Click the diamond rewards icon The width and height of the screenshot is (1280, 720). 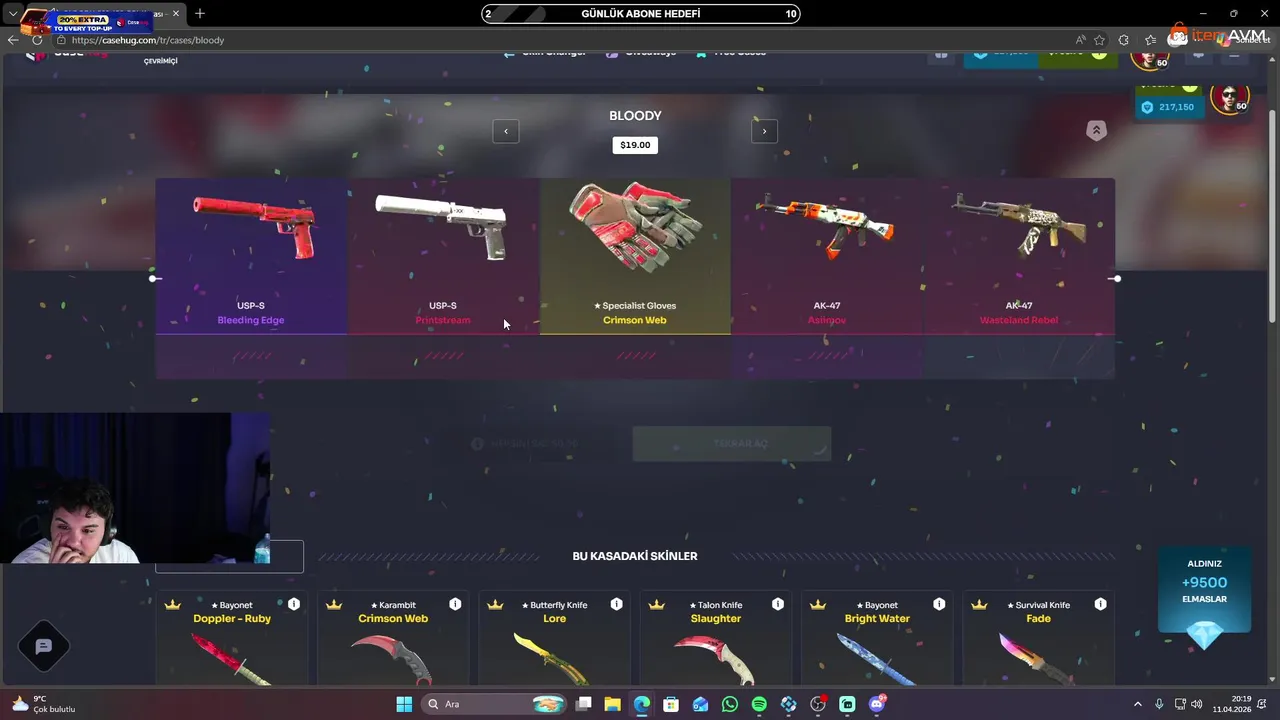coord(1205,637)
